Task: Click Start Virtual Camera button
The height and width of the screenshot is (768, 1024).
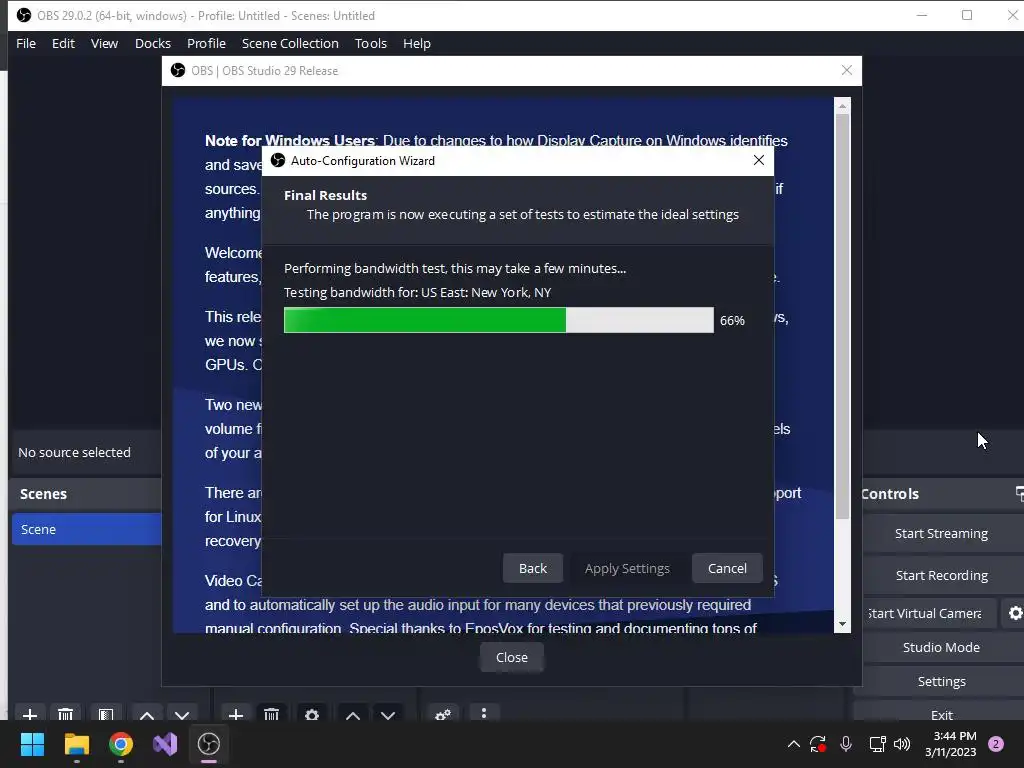Action: [x=929, y=613]
